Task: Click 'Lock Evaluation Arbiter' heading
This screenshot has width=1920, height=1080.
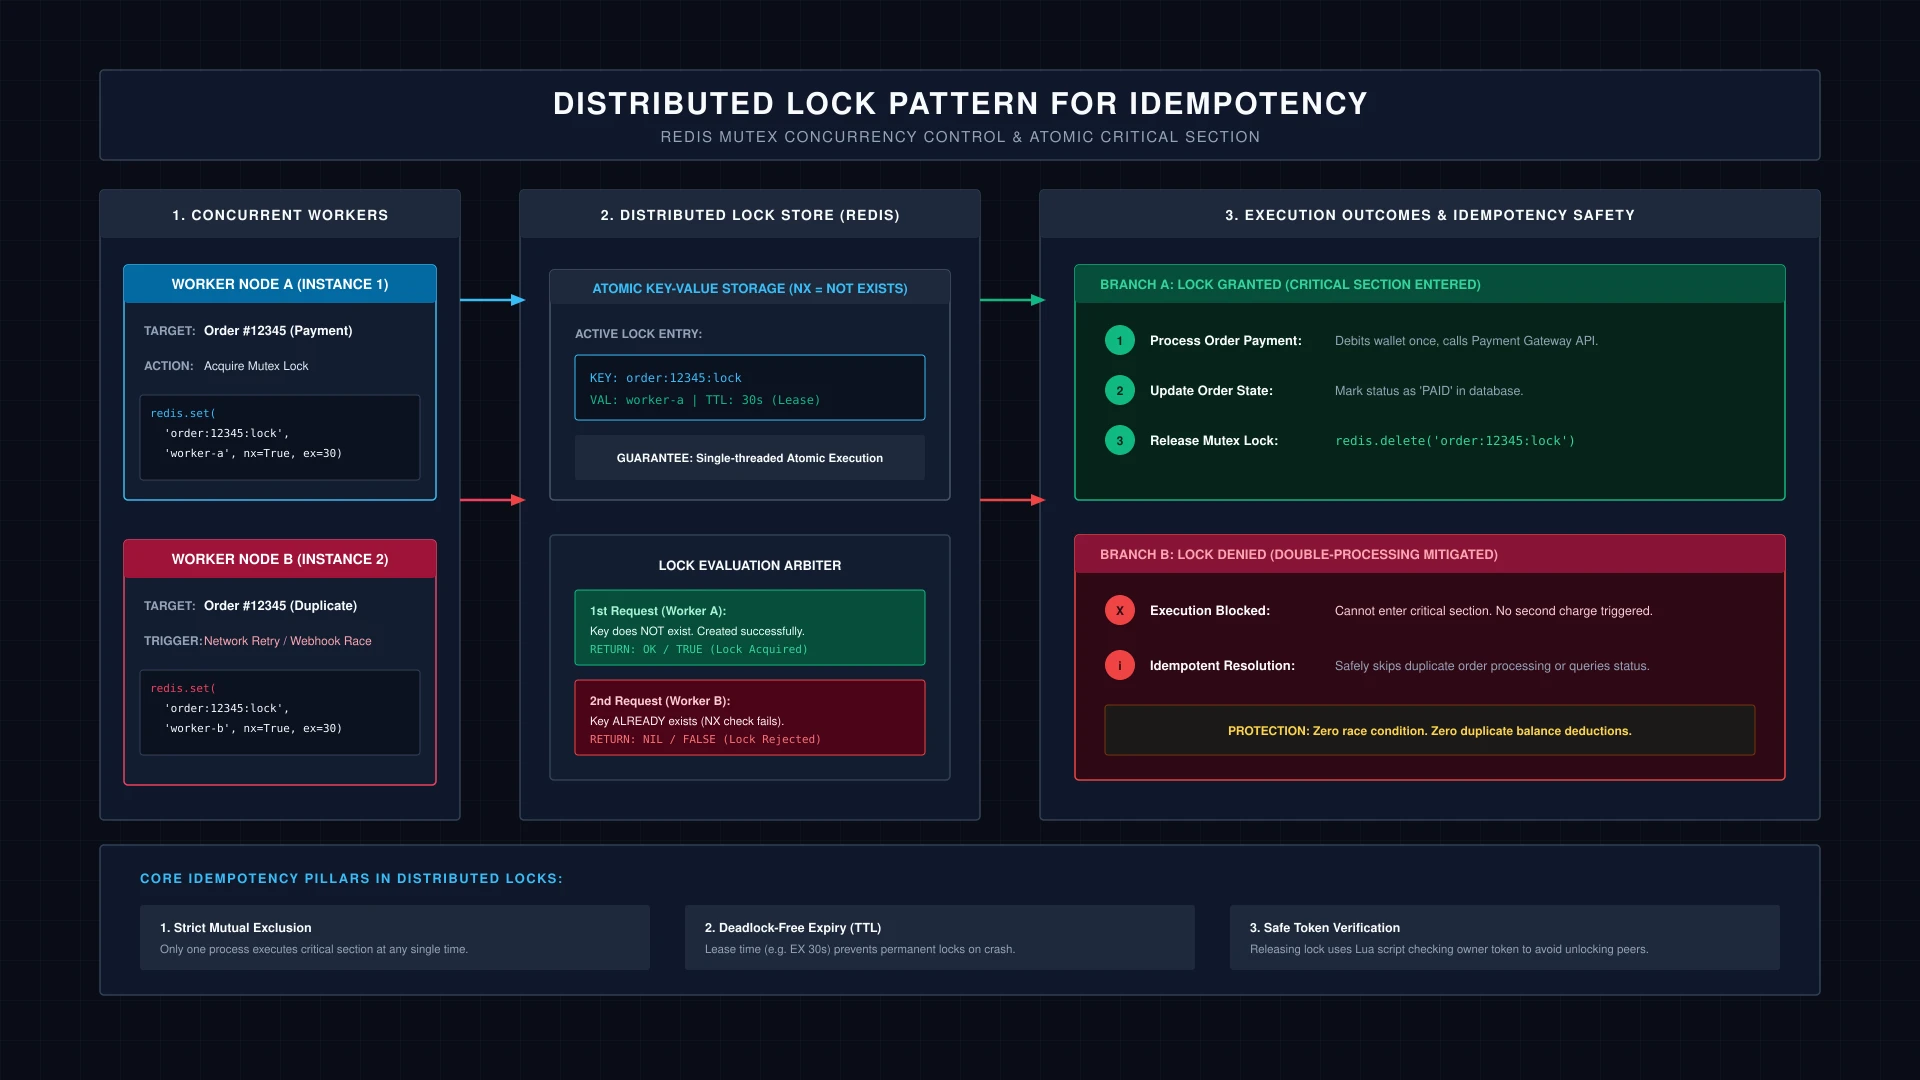Action: 750,566
